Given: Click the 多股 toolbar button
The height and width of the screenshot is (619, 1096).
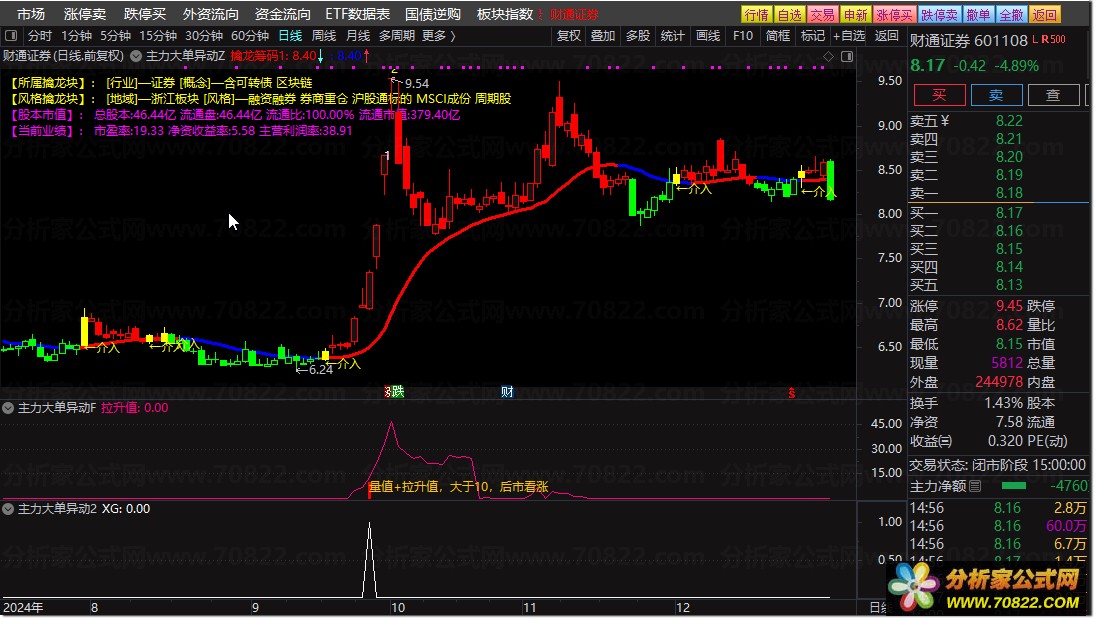Looking at the screenshot, I should [637, 35].
